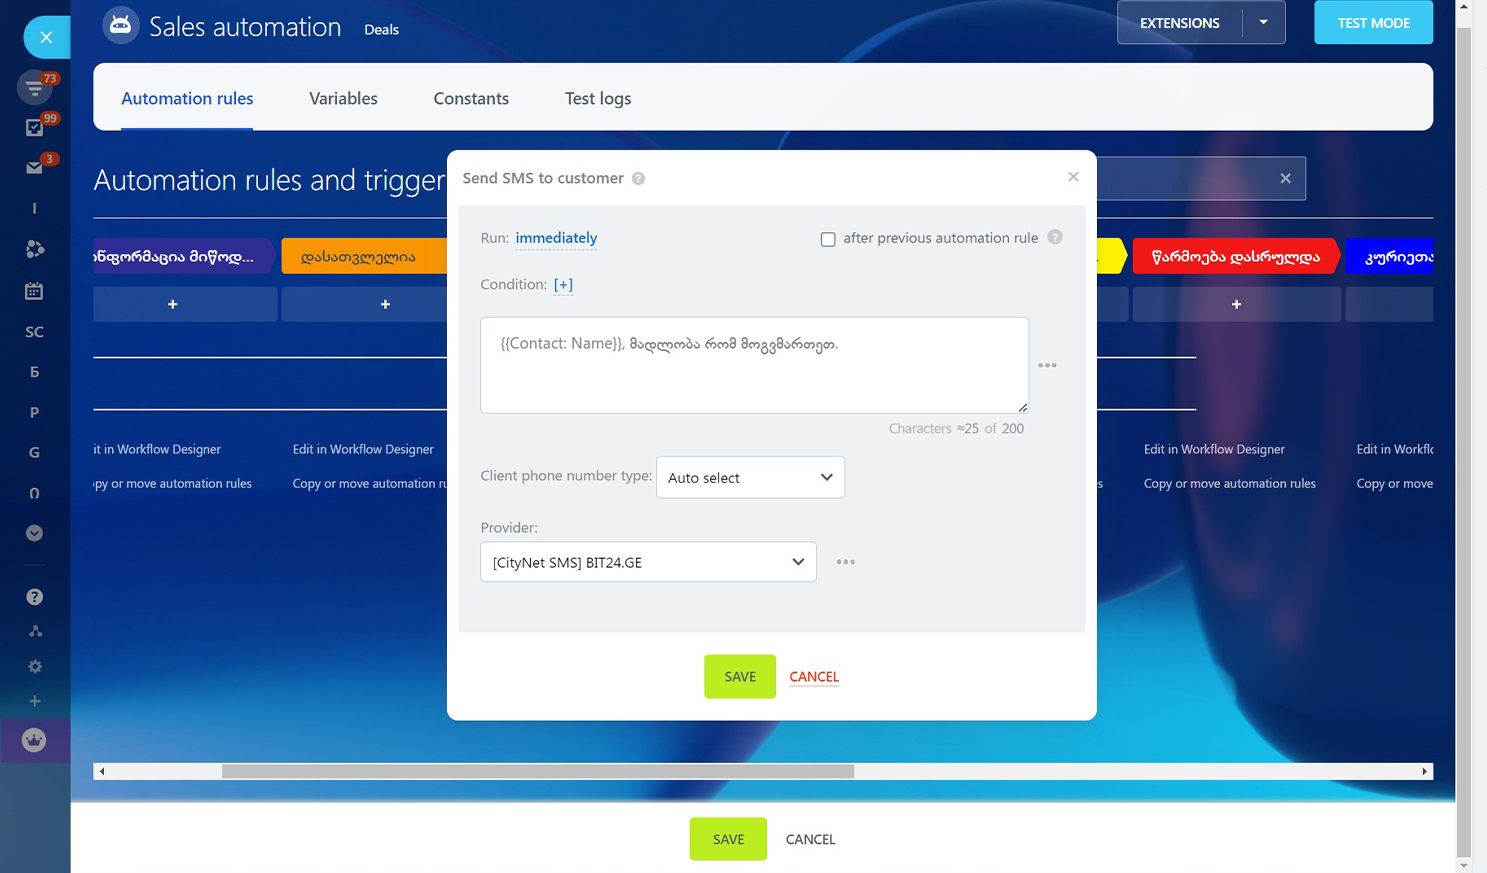Open settings gear icon in sidebar
This screenshot has height=873, width=1487.
(x=34, y=667)
